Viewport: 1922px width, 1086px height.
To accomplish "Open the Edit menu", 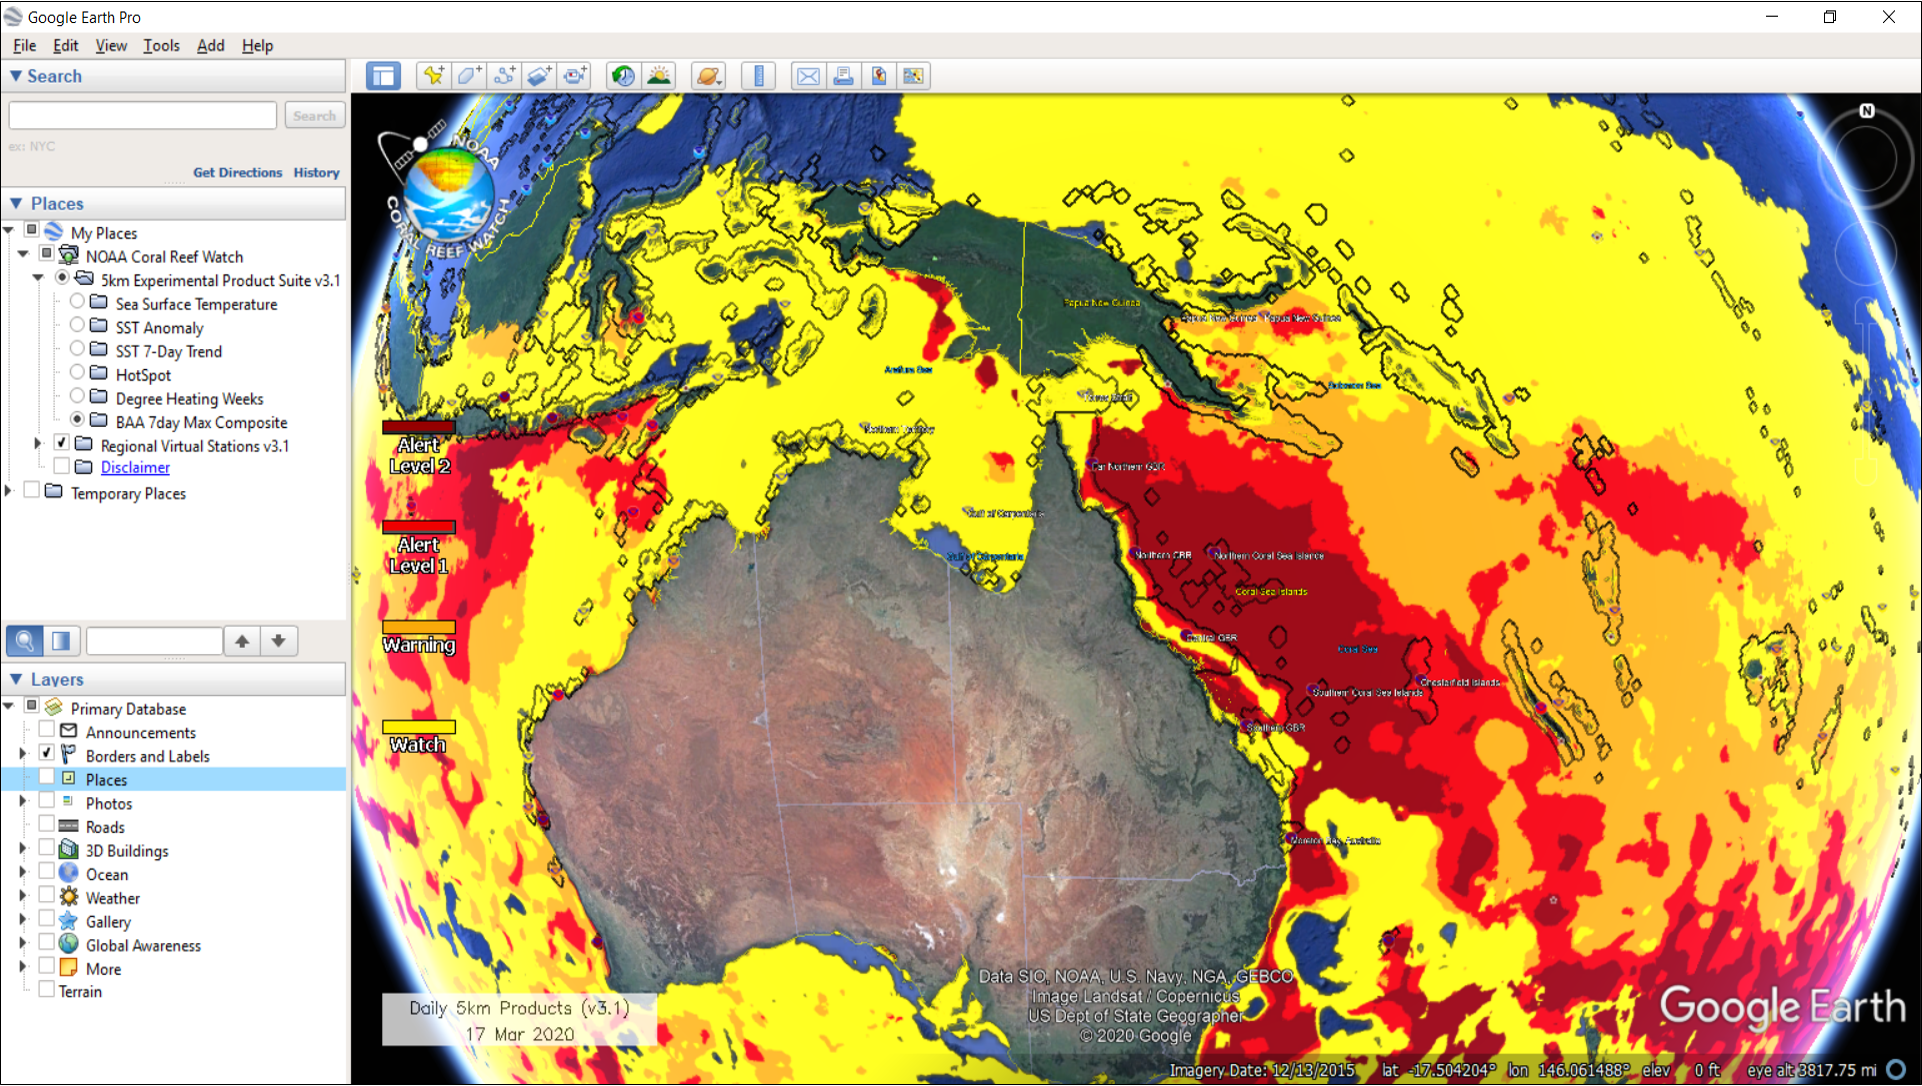I will coord(65,45).
